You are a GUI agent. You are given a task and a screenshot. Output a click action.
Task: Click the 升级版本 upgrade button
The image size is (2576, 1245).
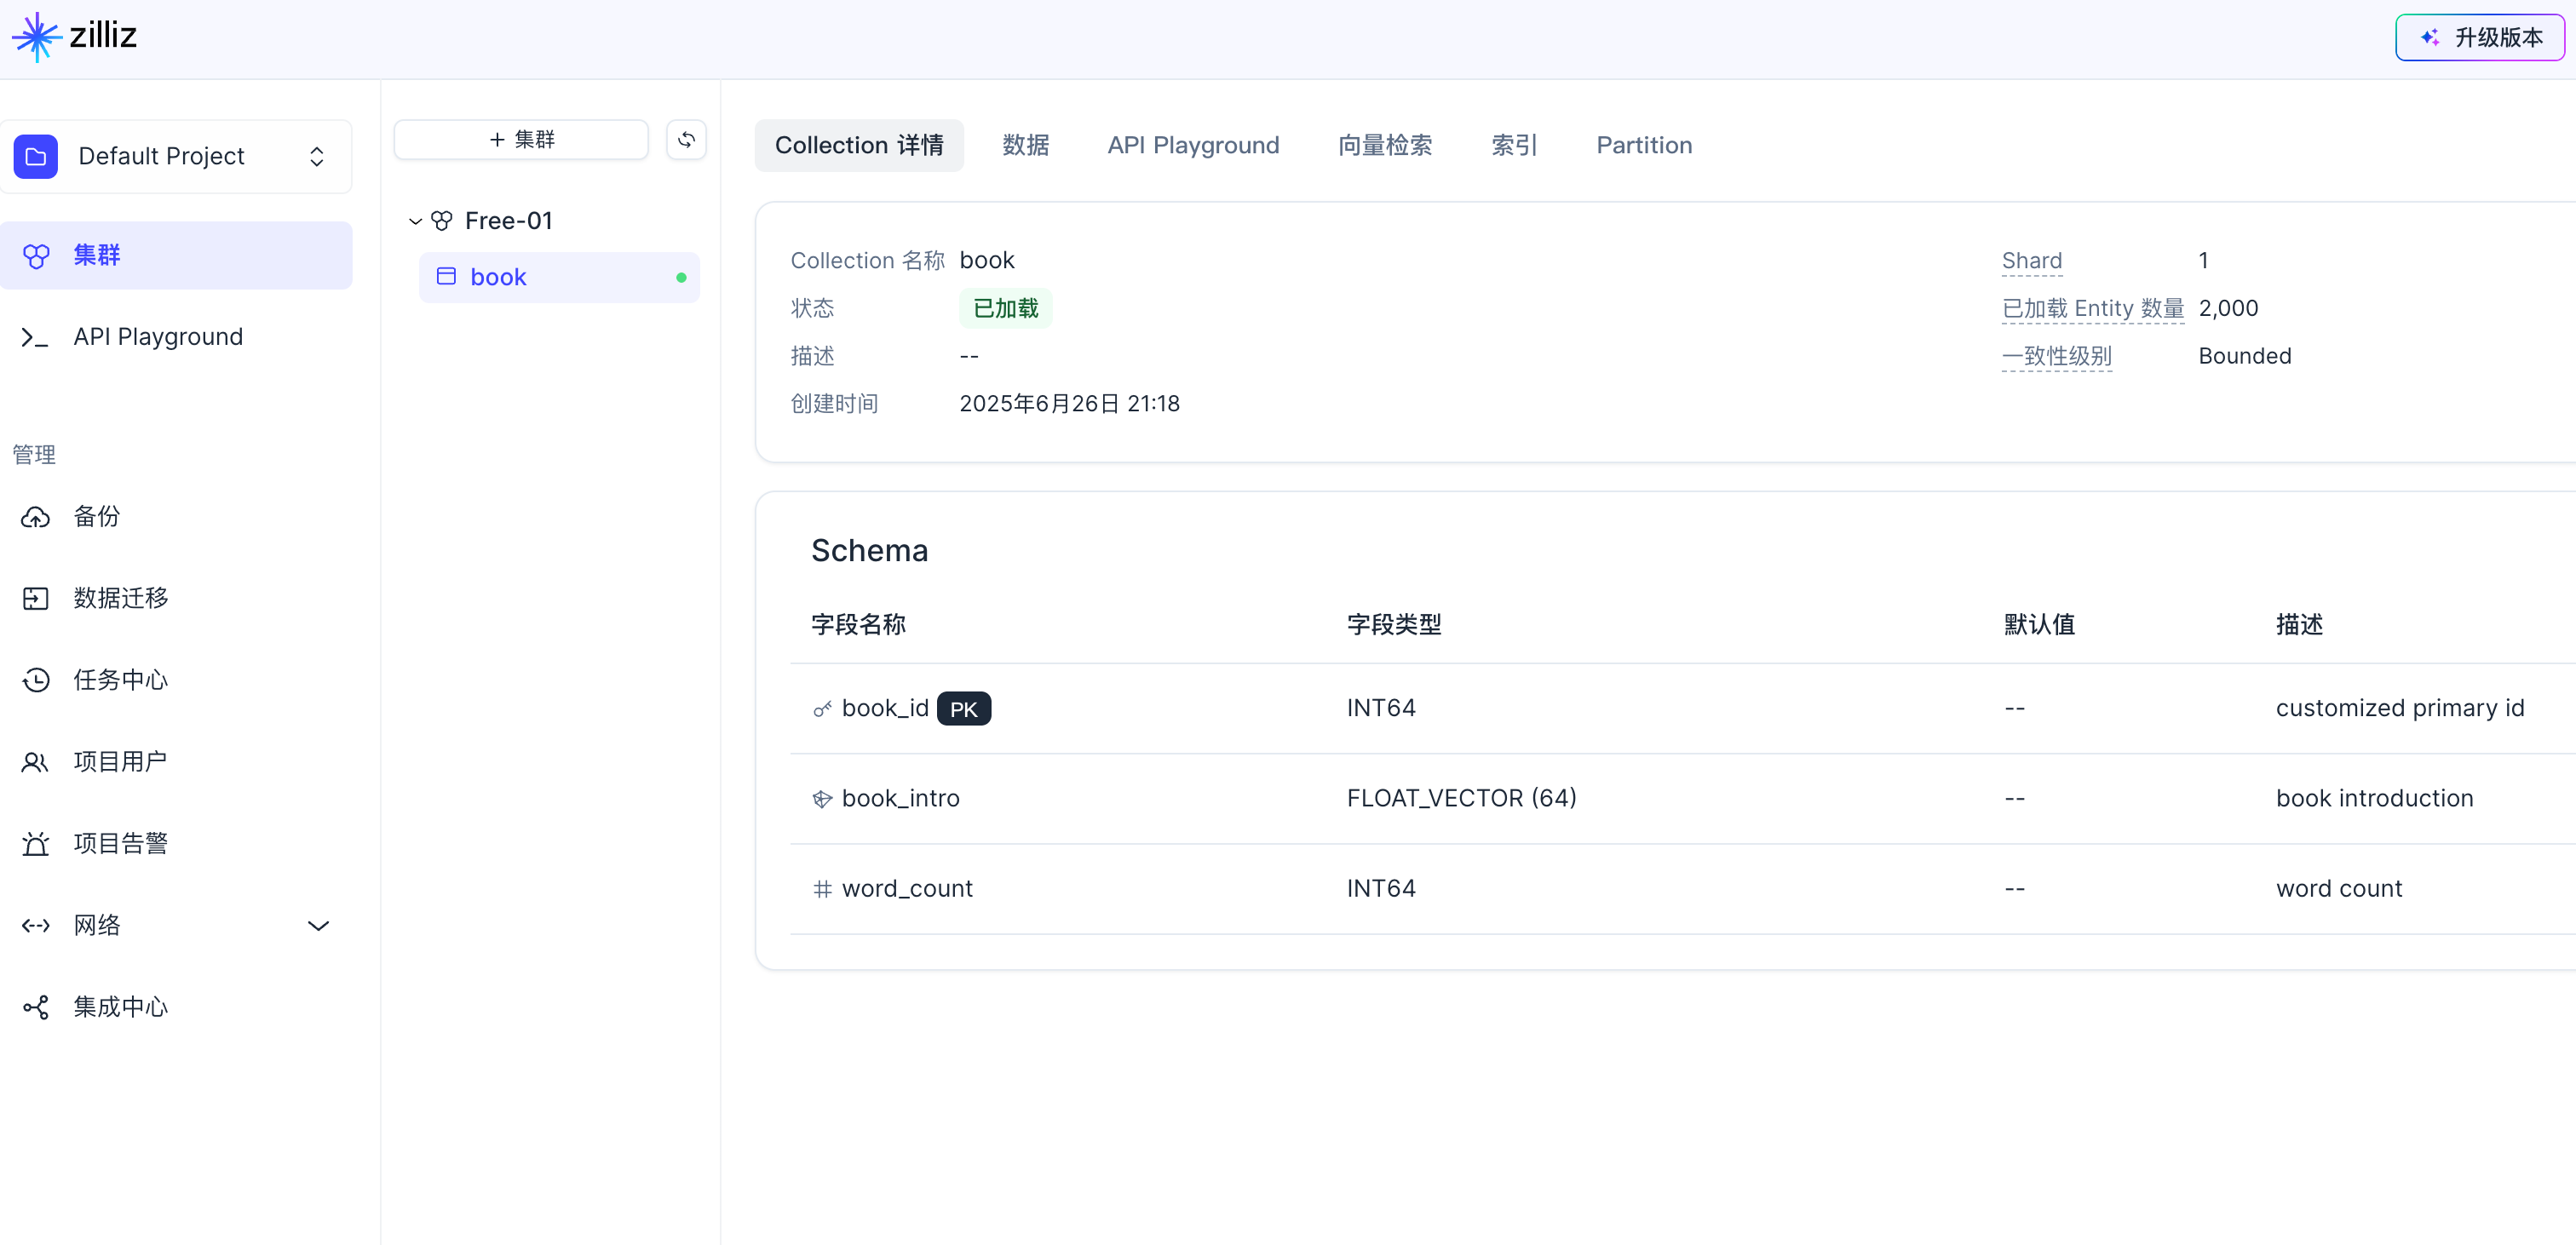tap(2479, 37)
